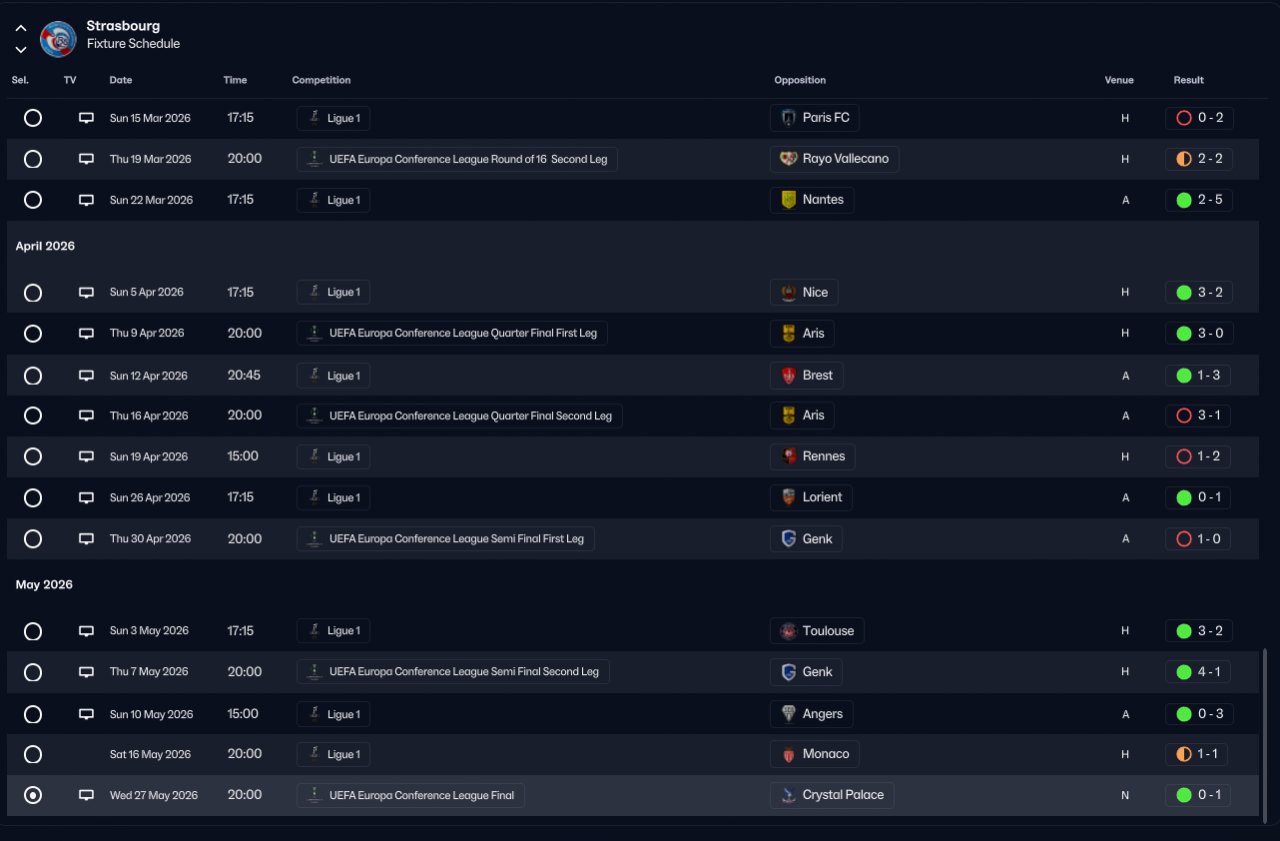Screen dimensions: 1280x841
Task: Click the "April 2026" month heading
Action: point(45,246)
